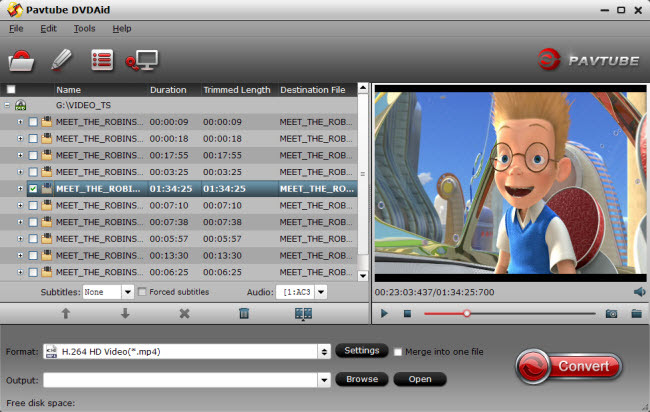
Task: Click the title list scroll up arrow
Action: 363,87
